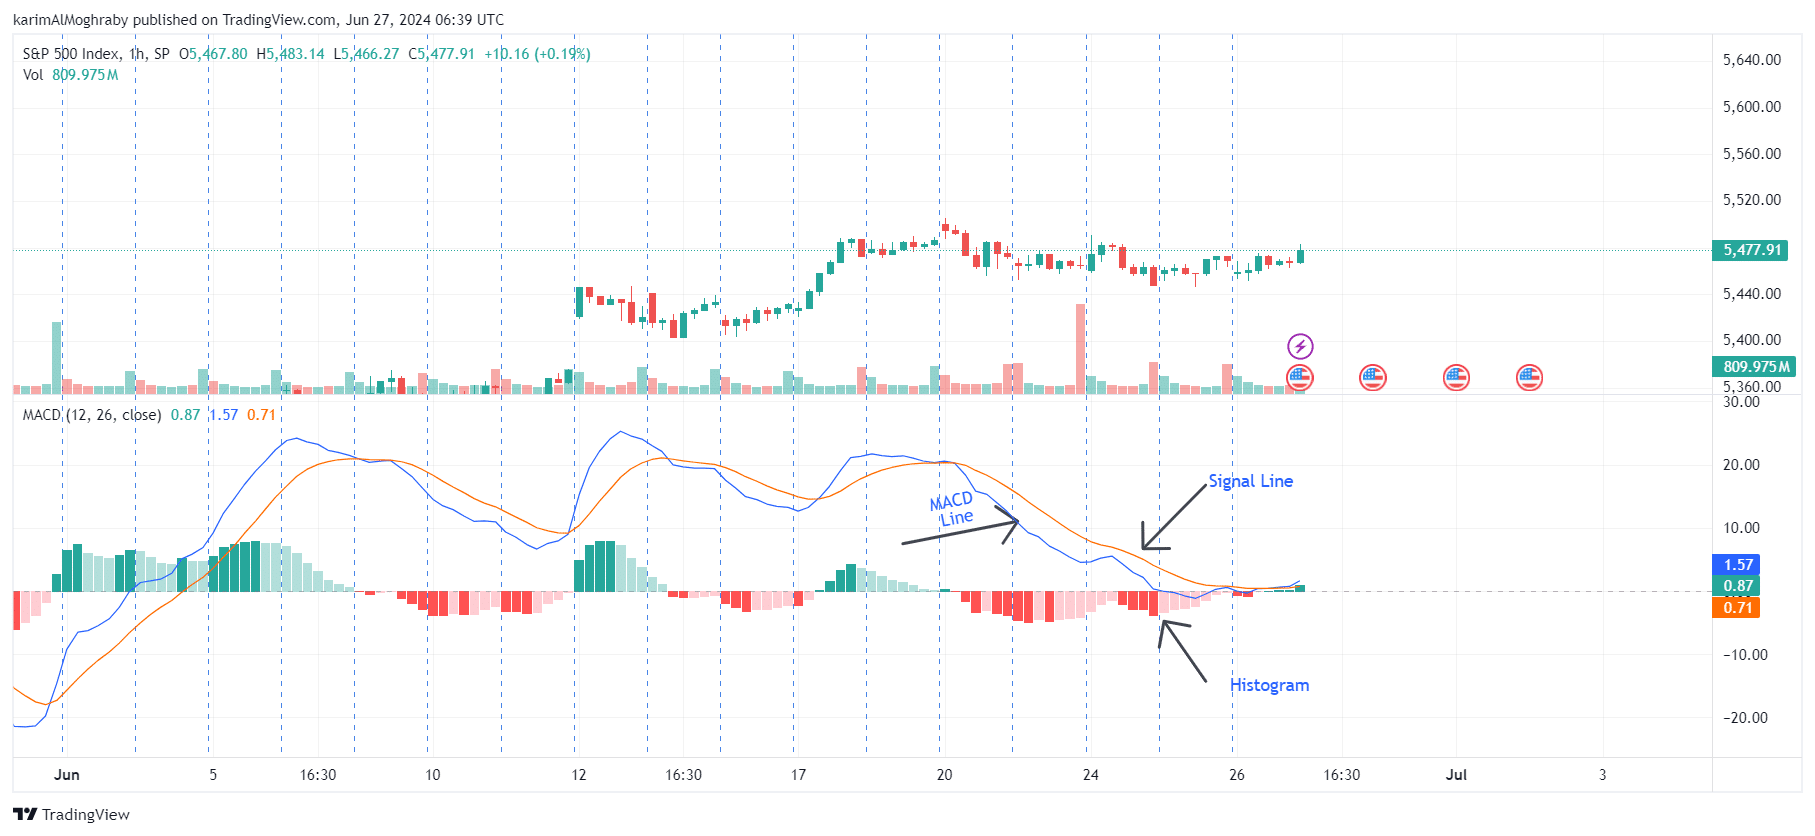The height and width of the screenshot is (836, 1815).
Task: Click the 10.00 MACD axis label
Action: click(1742, 528)
